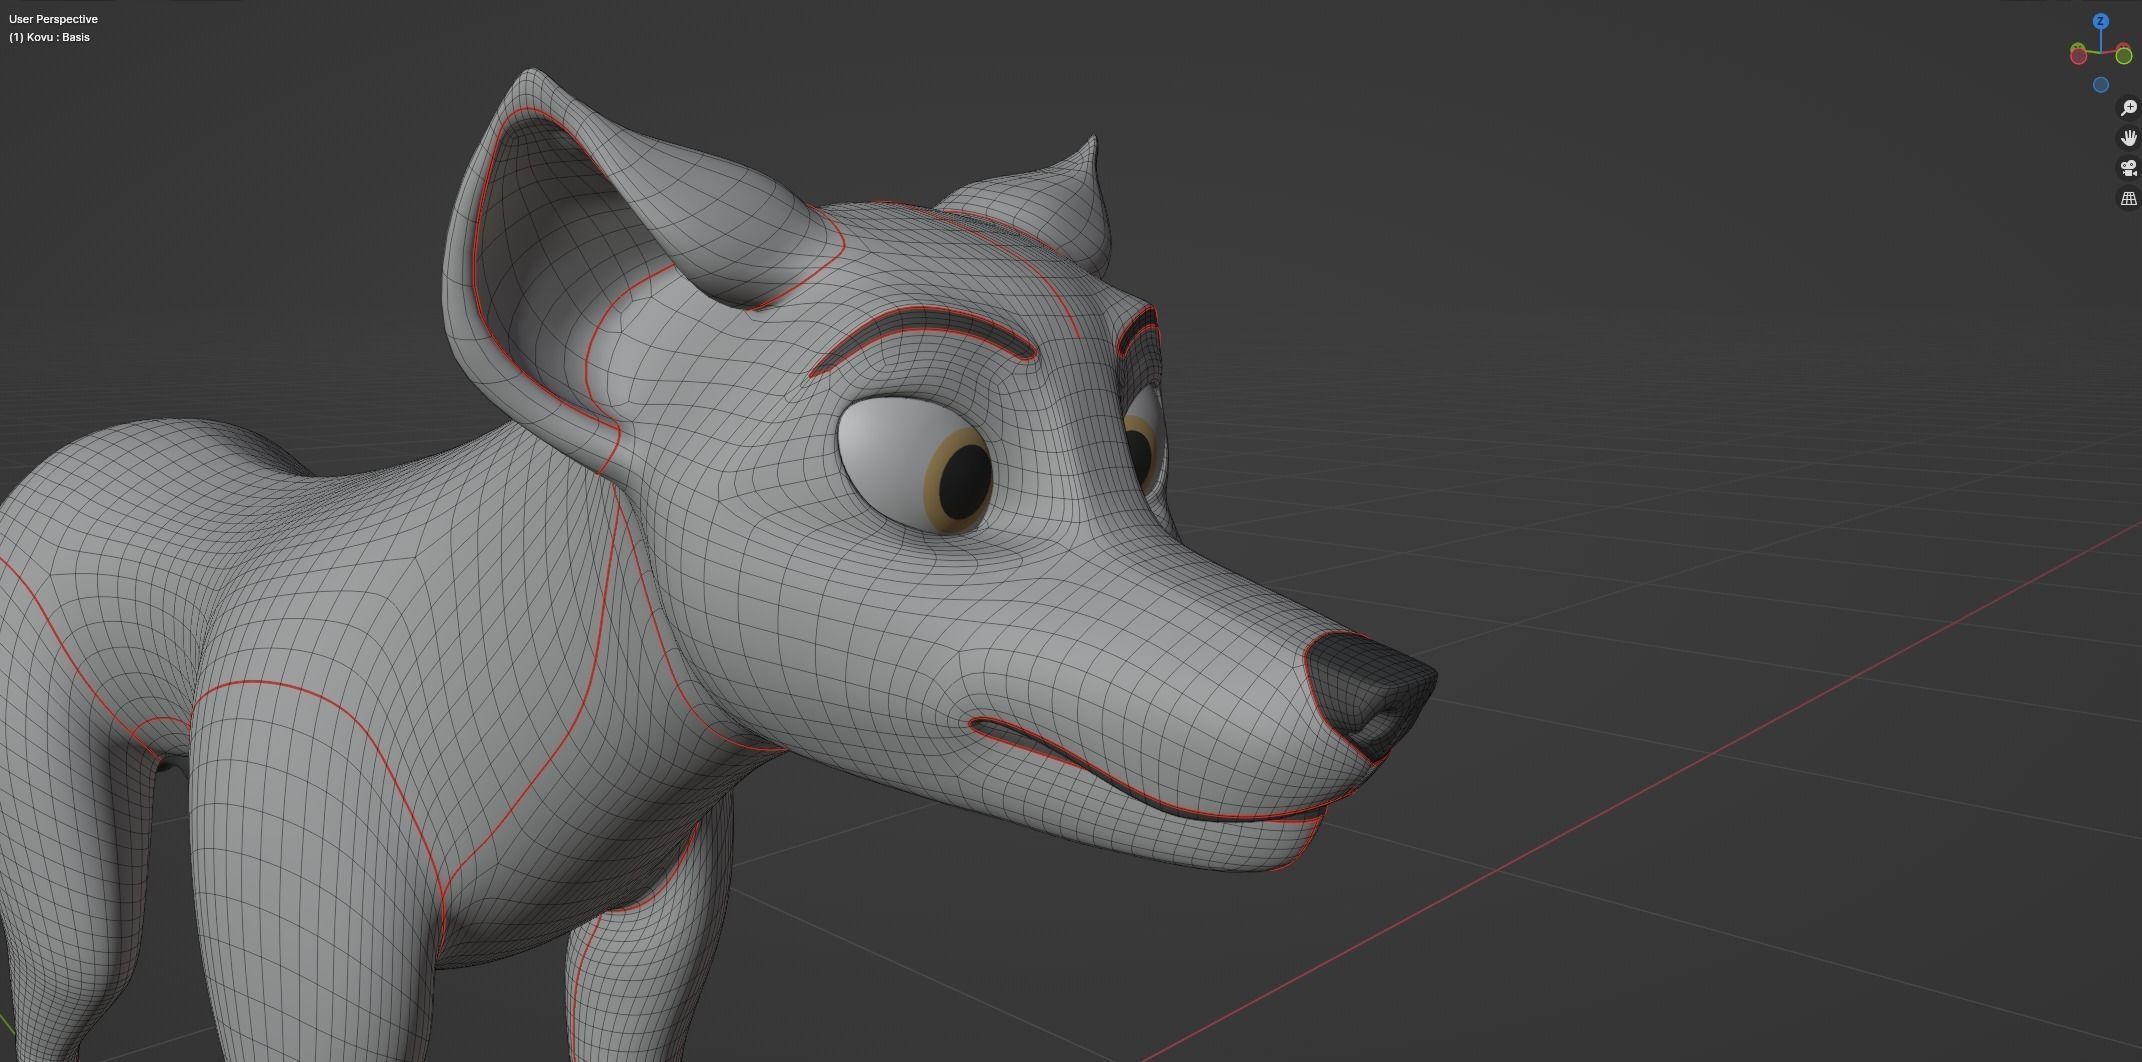Click the zoom magnifier viewport button
Viewport: 2142px width, 1062px height.
pyautogui.click(x=2128, y=107)
